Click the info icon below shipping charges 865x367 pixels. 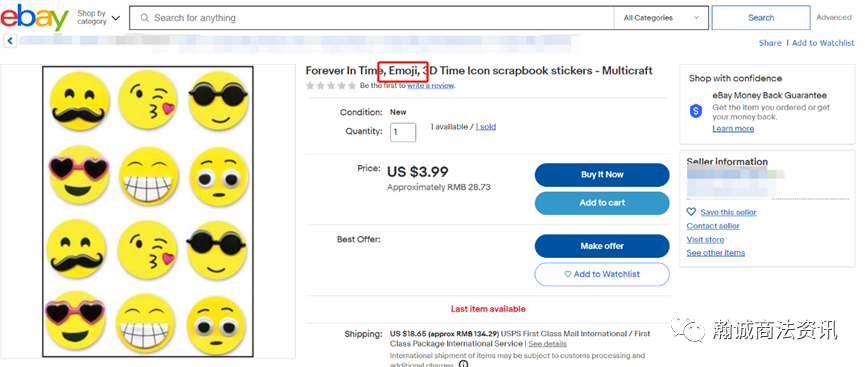point(463,364)
